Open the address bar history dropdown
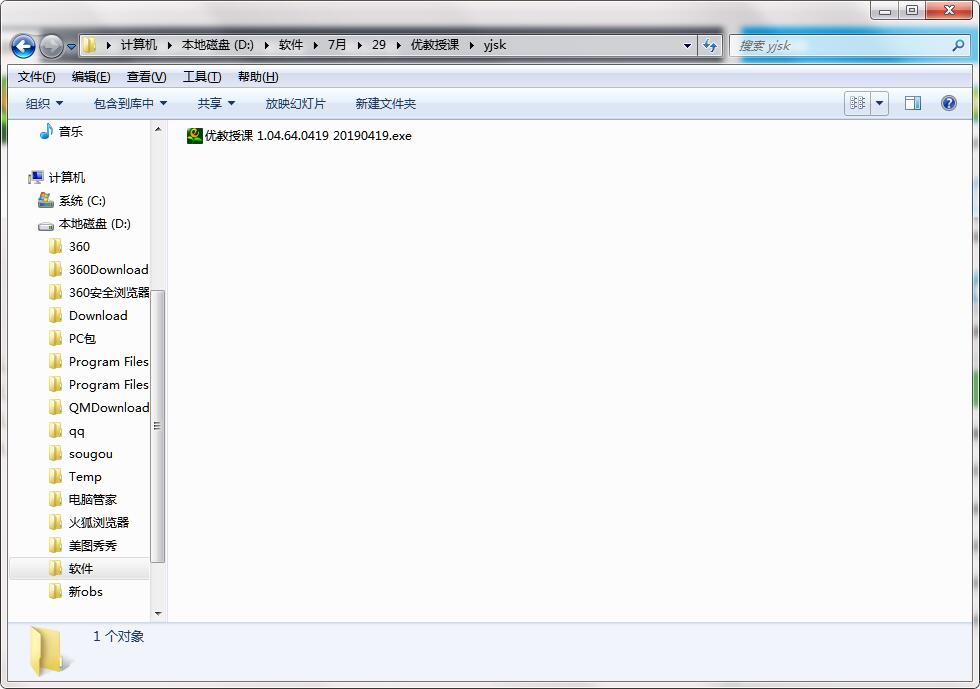This screenshot has width=980, height=689. pyautogui.click(x=688, y=46)
